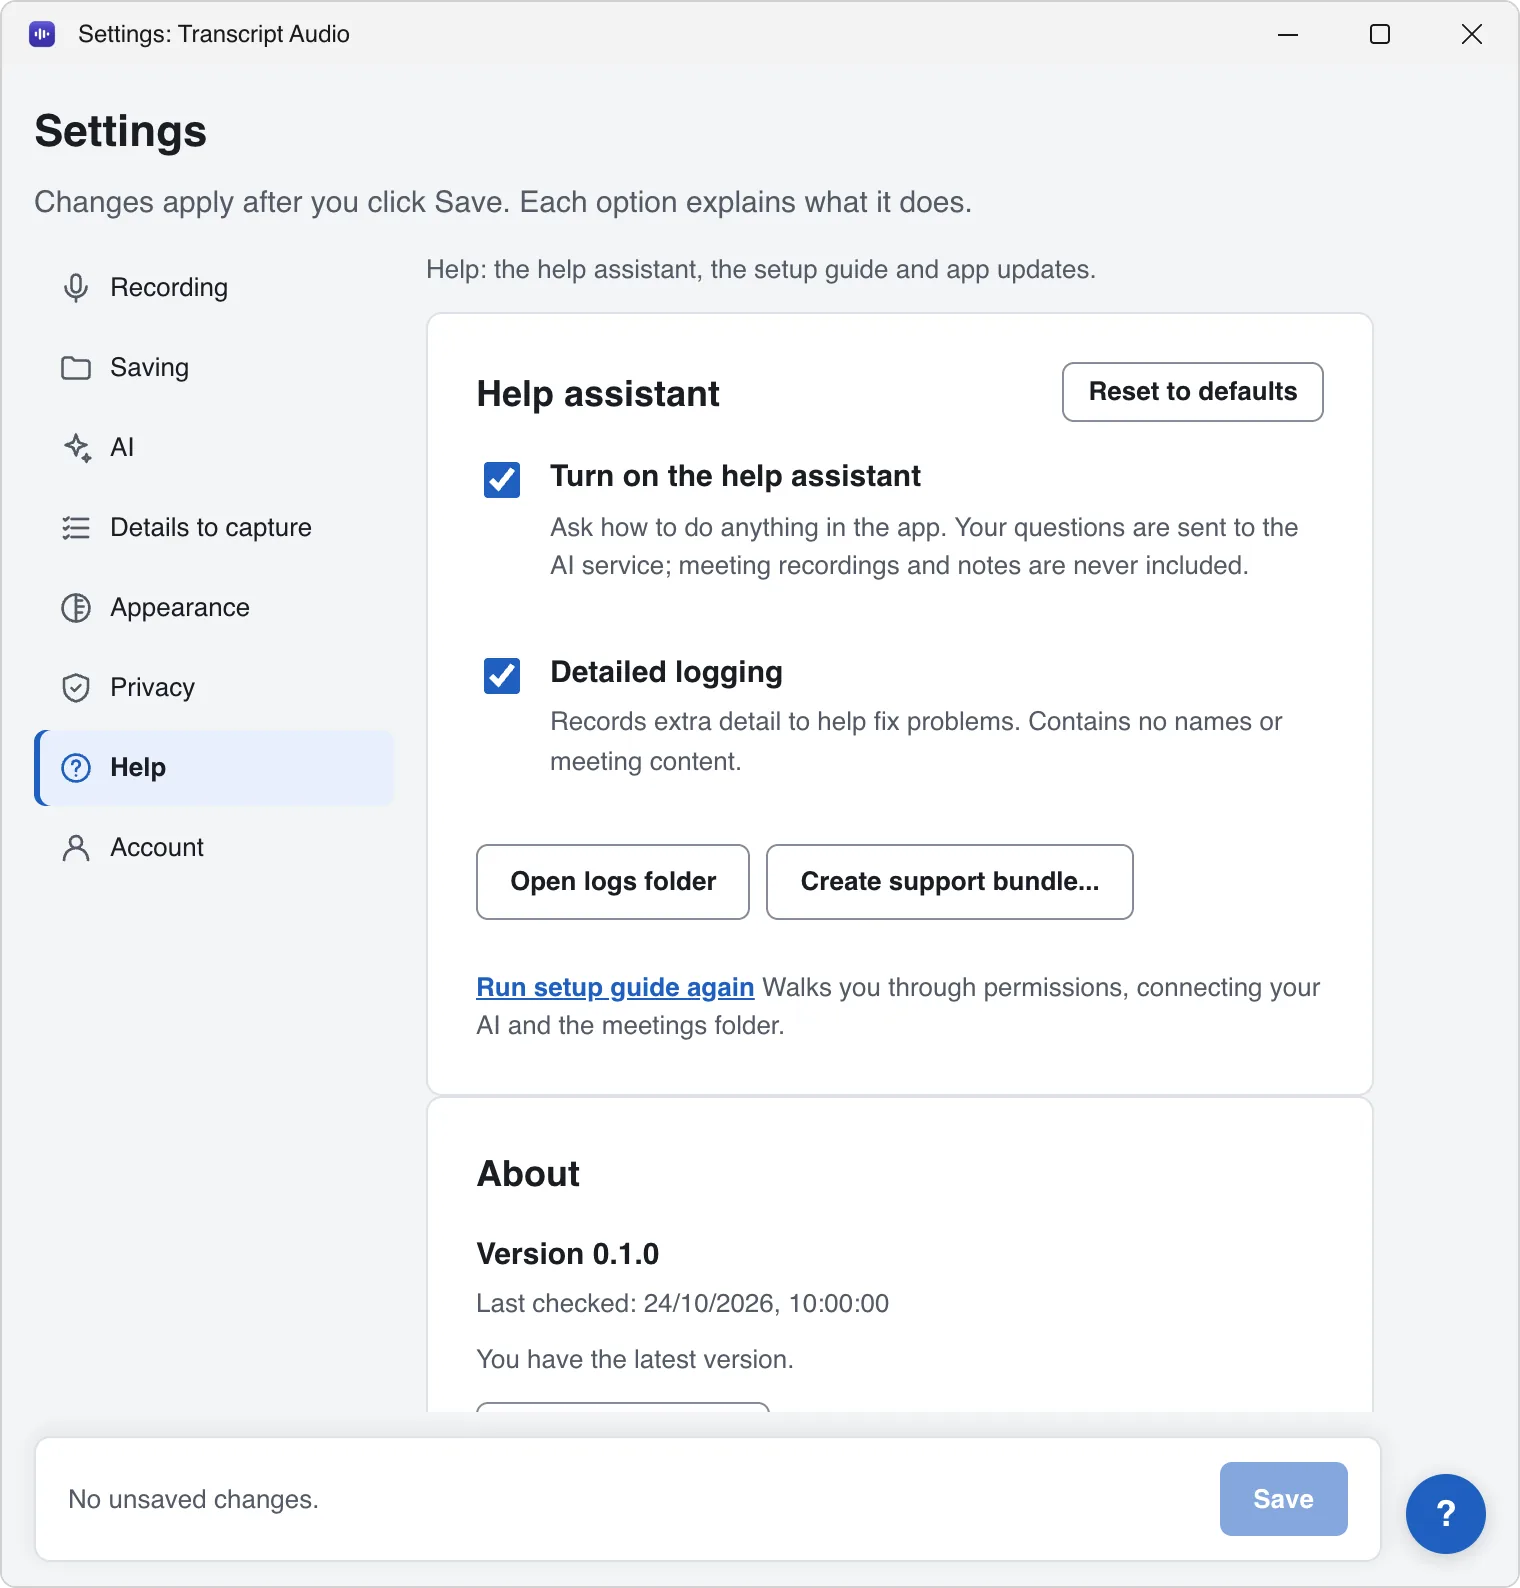This screenshot has width=1520, height=1588.
Task: Click the Version 0.1.0 text
Action: (568, 1254)
